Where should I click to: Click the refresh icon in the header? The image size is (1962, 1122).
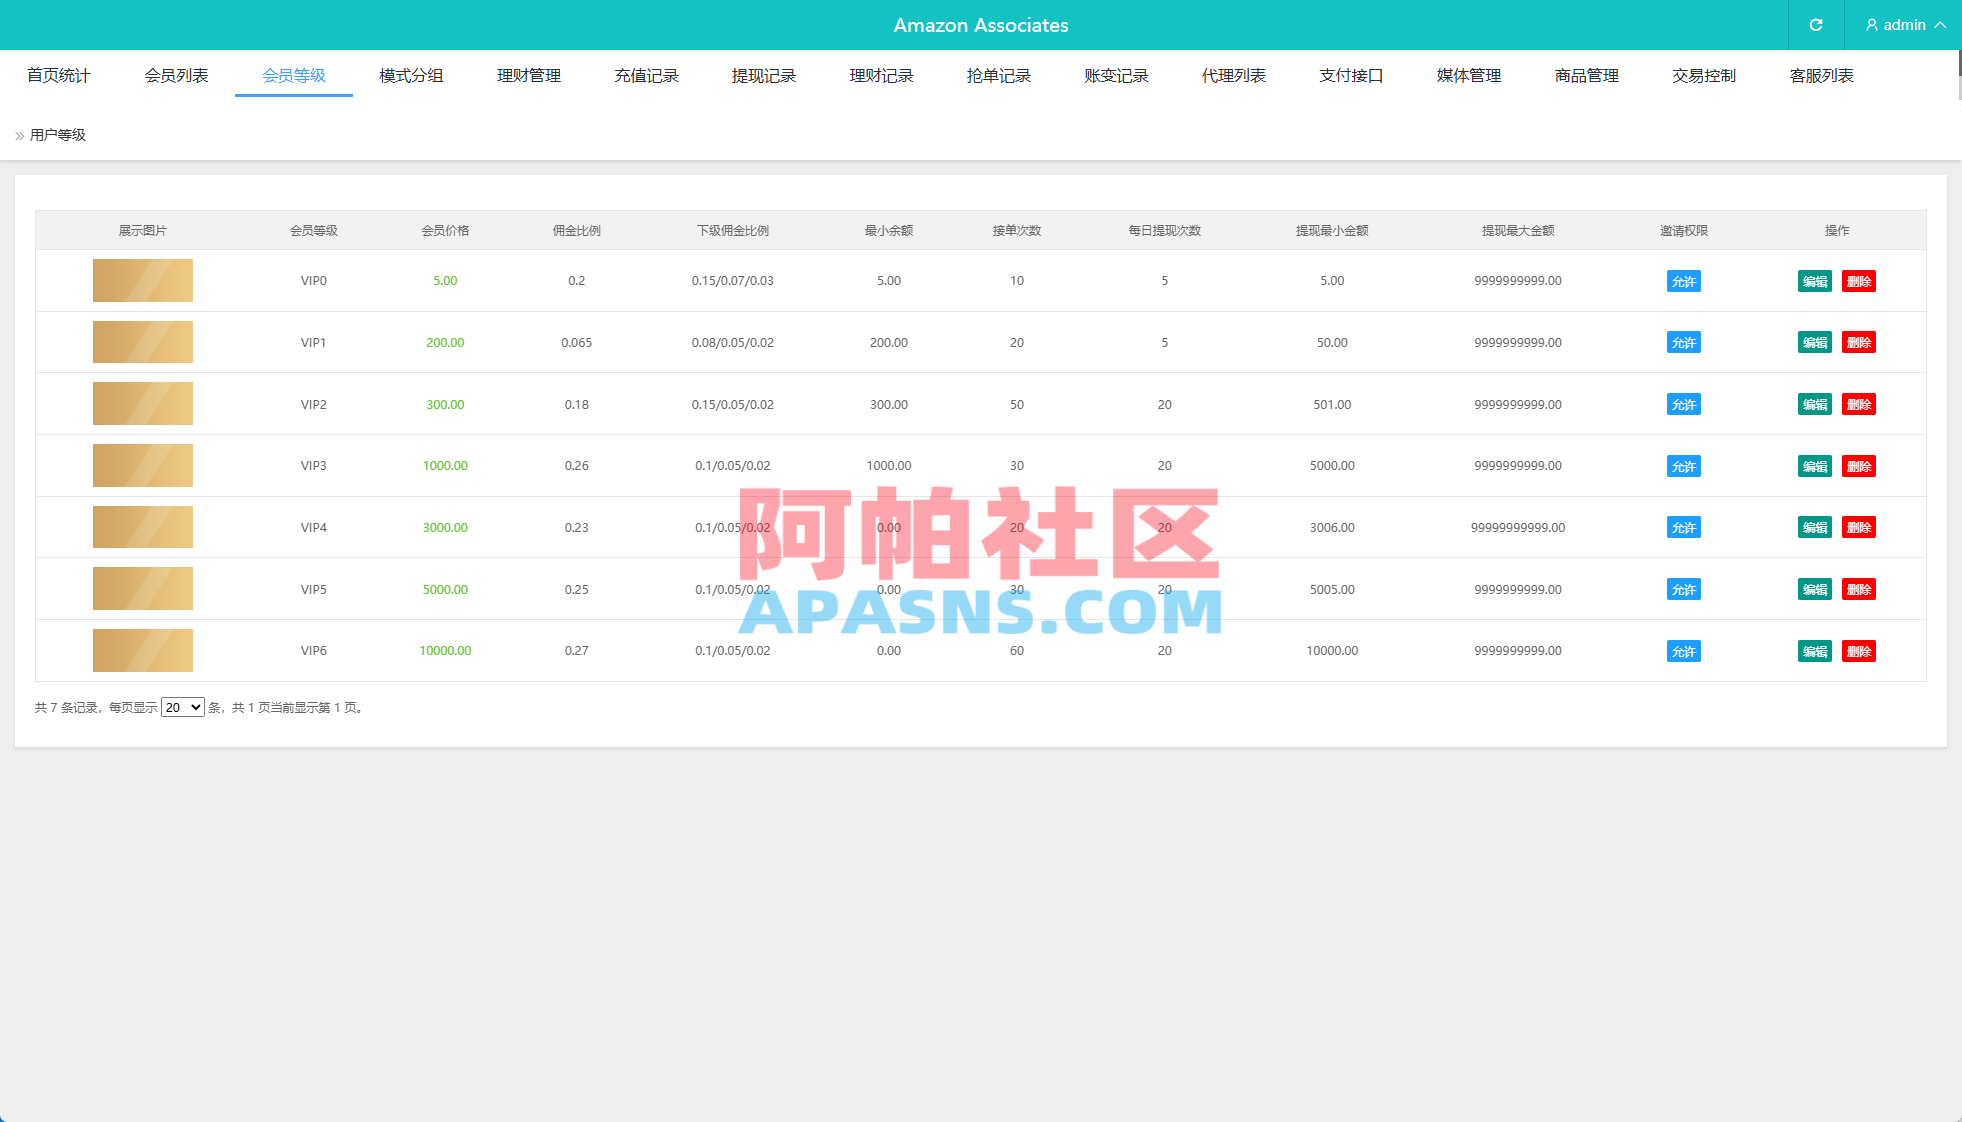point(1815,25)
